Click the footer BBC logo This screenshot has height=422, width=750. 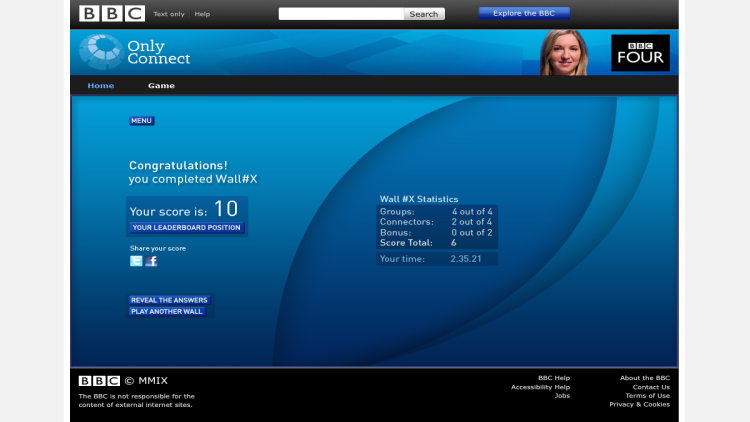(x=99, y=381)
